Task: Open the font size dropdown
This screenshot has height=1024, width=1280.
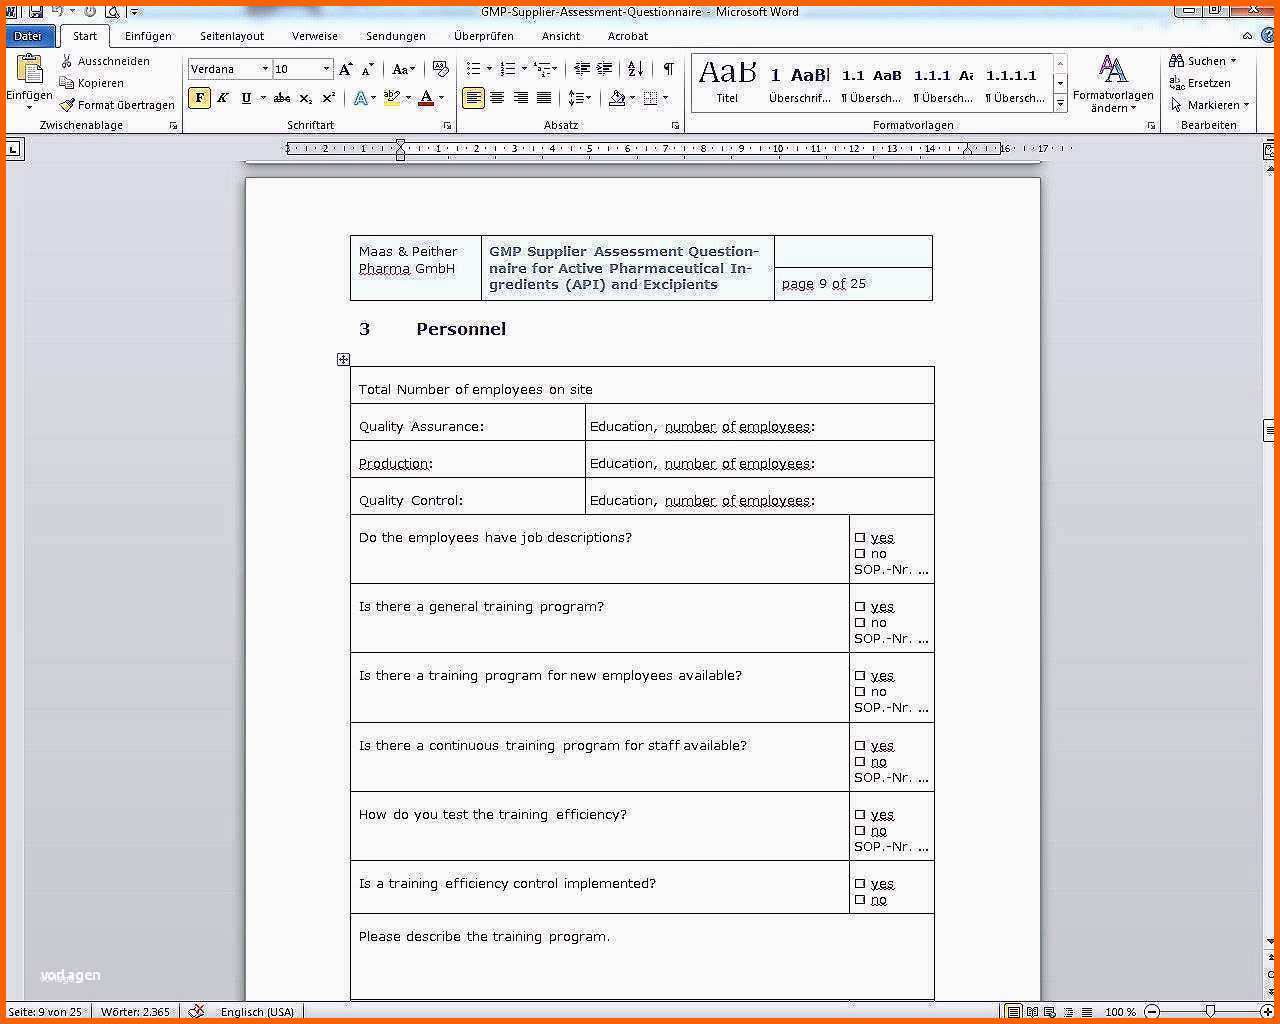Action: 326,69
